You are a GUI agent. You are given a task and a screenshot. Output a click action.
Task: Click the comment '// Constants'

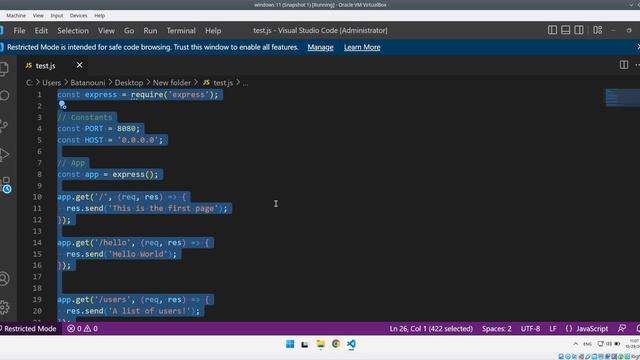point(84,117)
